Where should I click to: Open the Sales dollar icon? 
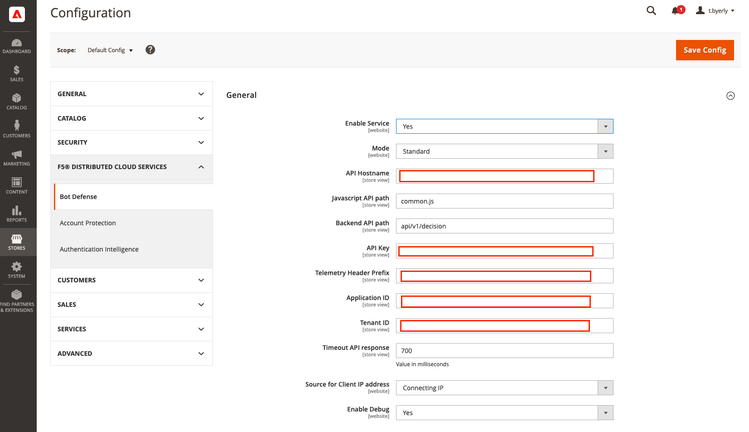tap(17, 72)
